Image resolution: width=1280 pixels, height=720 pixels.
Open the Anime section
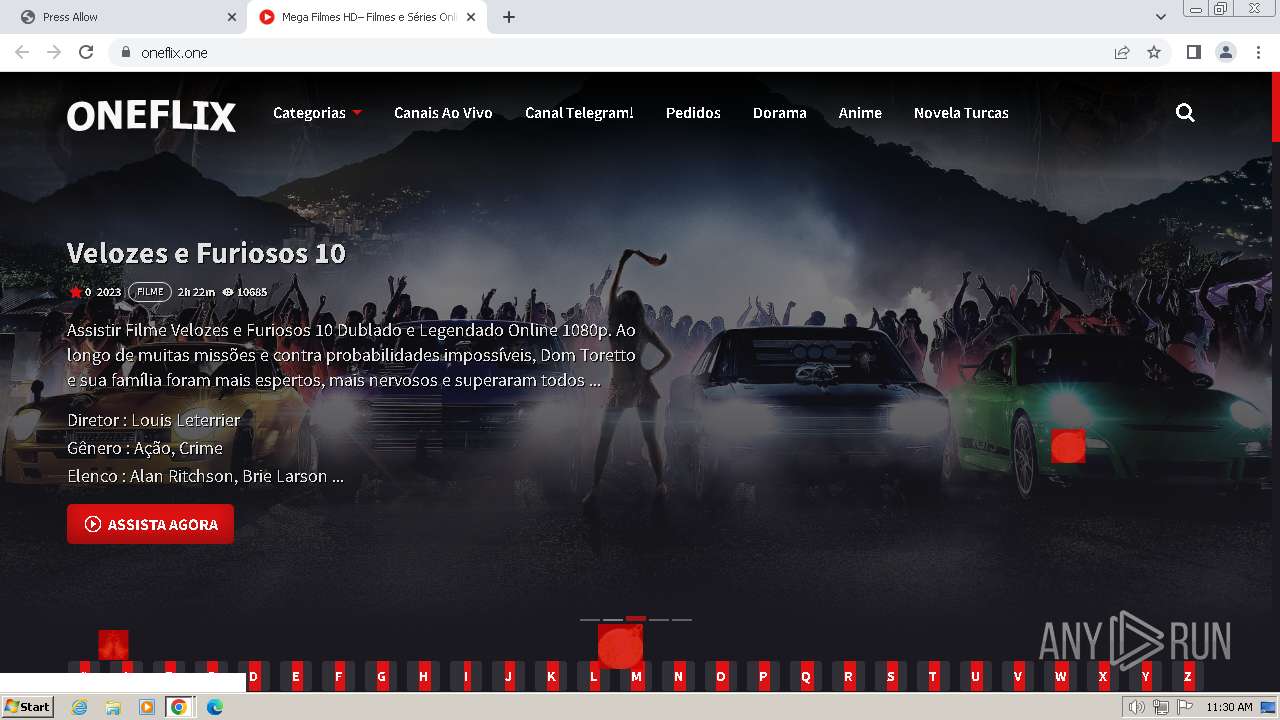[x=860, y=113]
